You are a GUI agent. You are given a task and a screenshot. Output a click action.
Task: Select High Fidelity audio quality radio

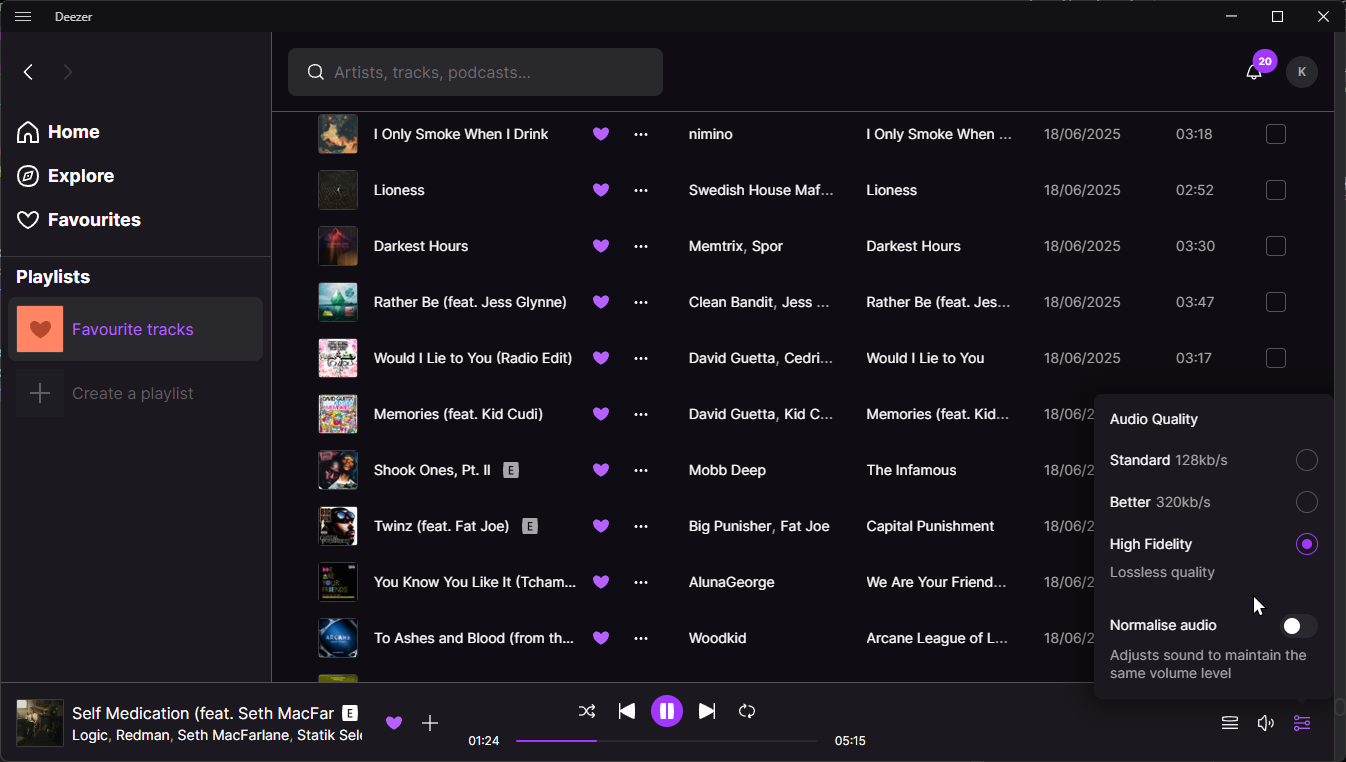pos(1307,544)
